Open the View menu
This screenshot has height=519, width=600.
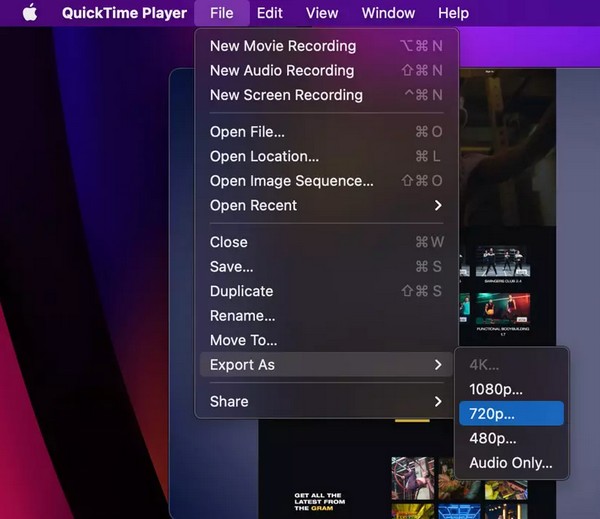click(x=322, y=13)
